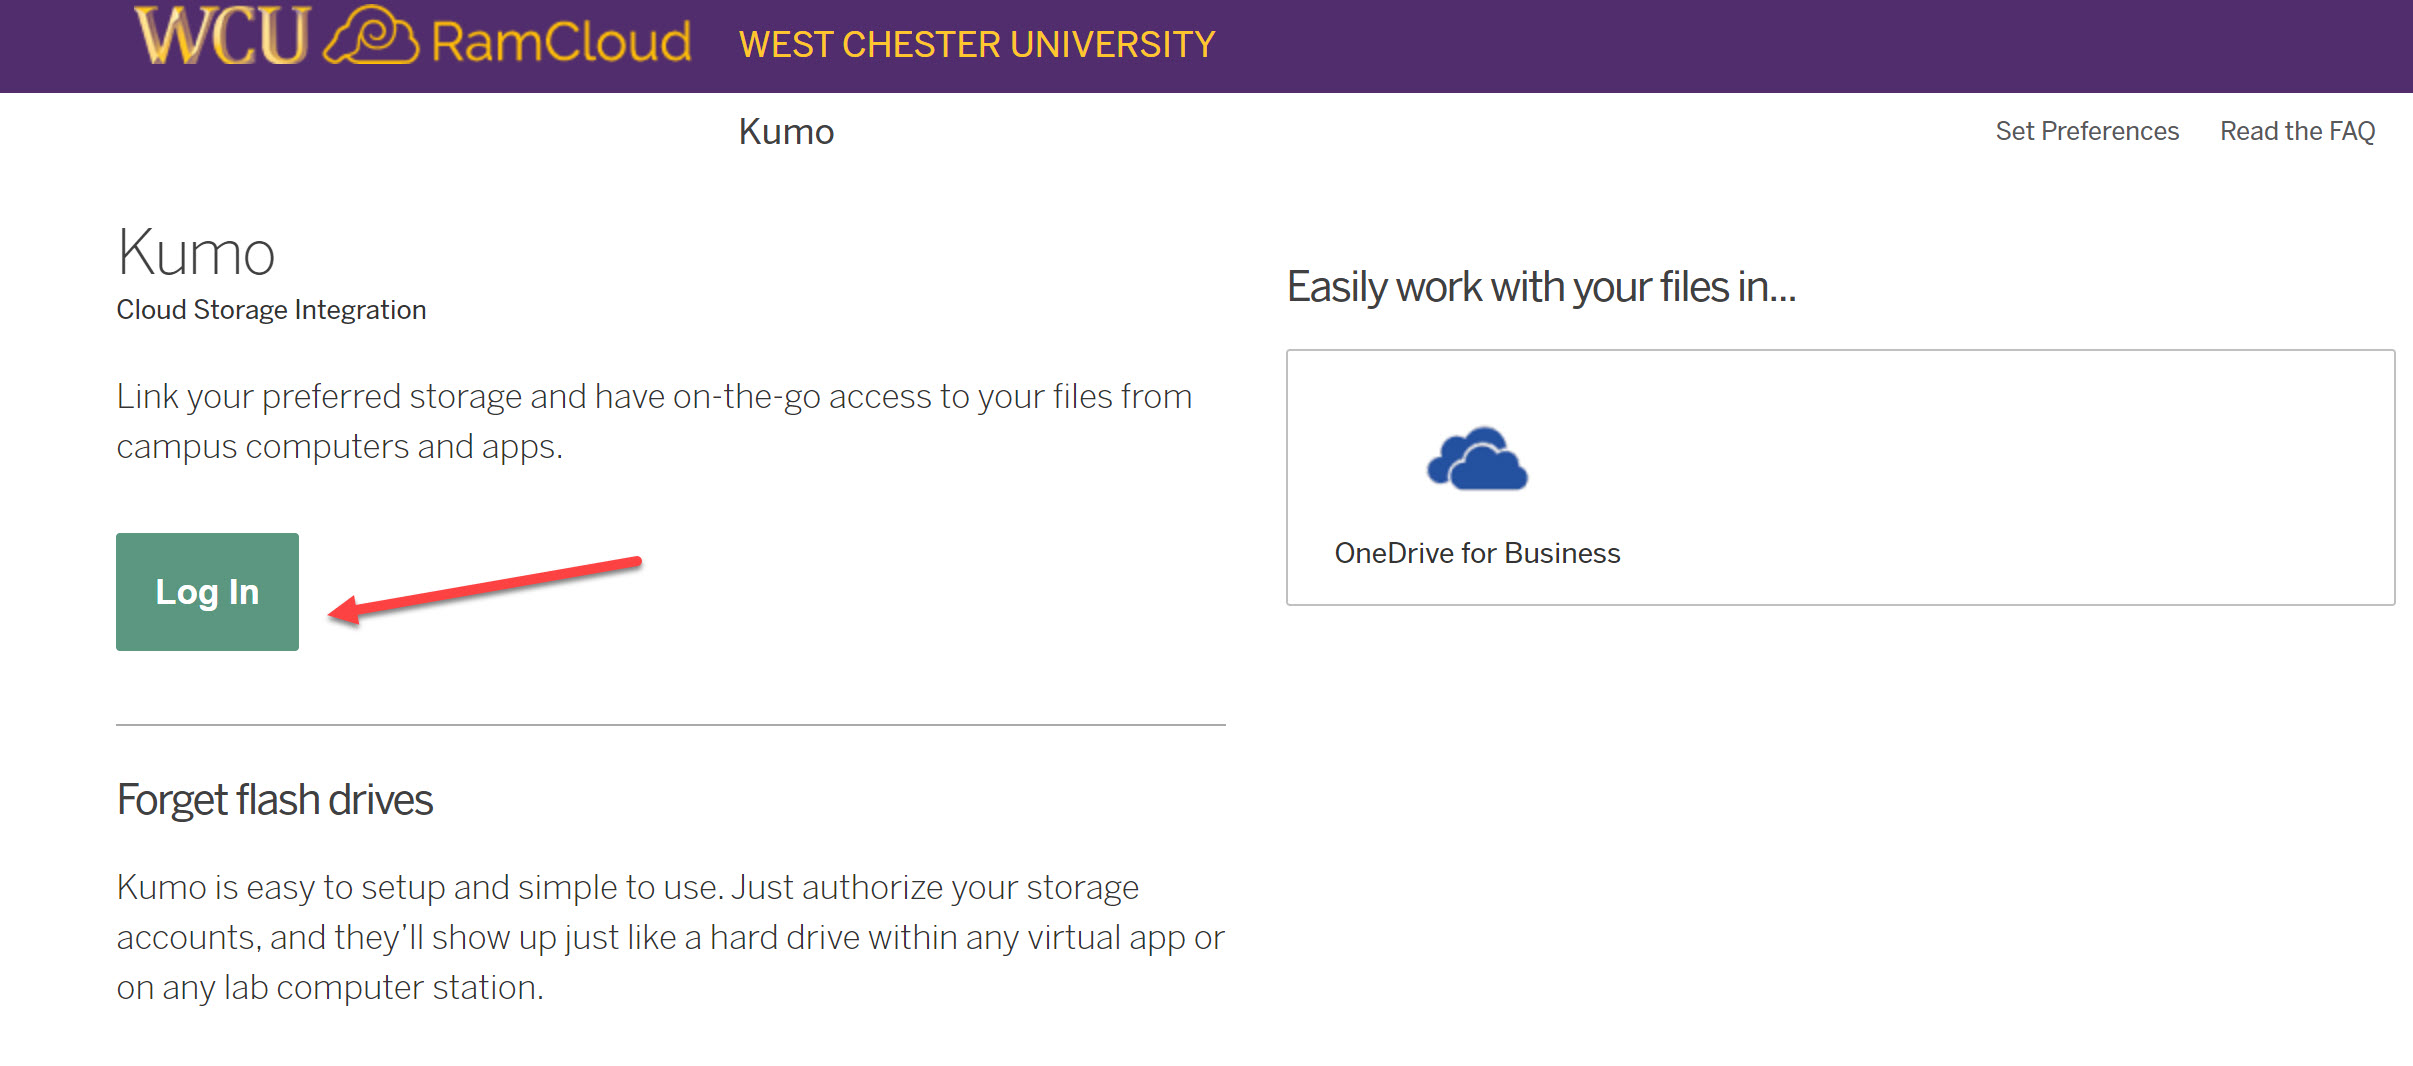Open the Set Preferences link

pos(2087,131)
